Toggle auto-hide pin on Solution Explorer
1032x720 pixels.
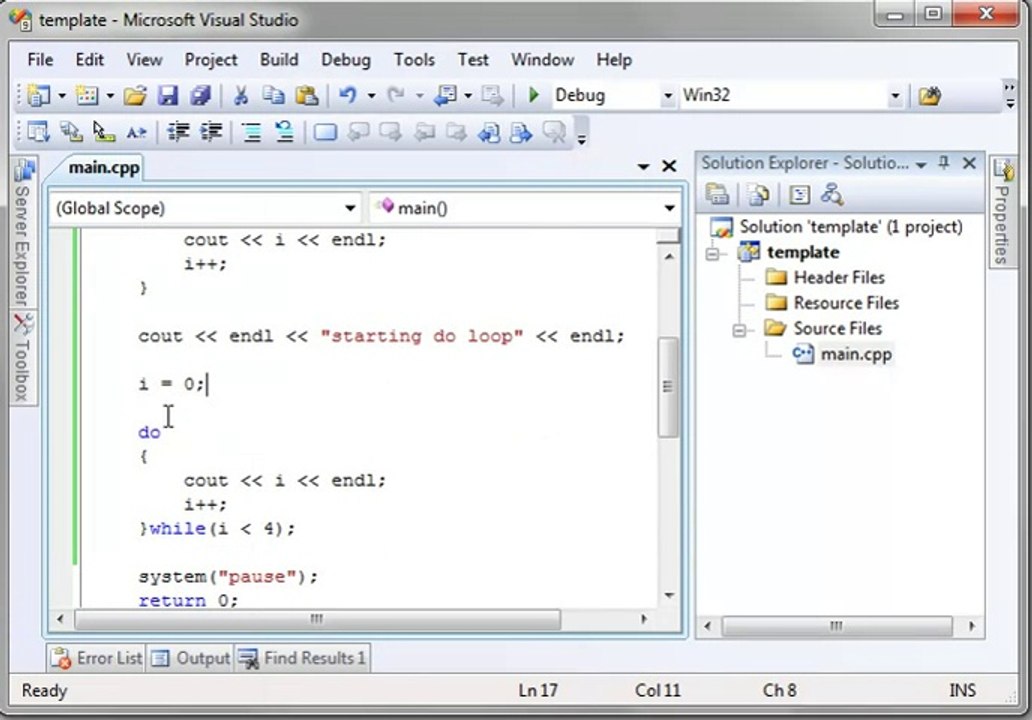(x=944, y=163)
